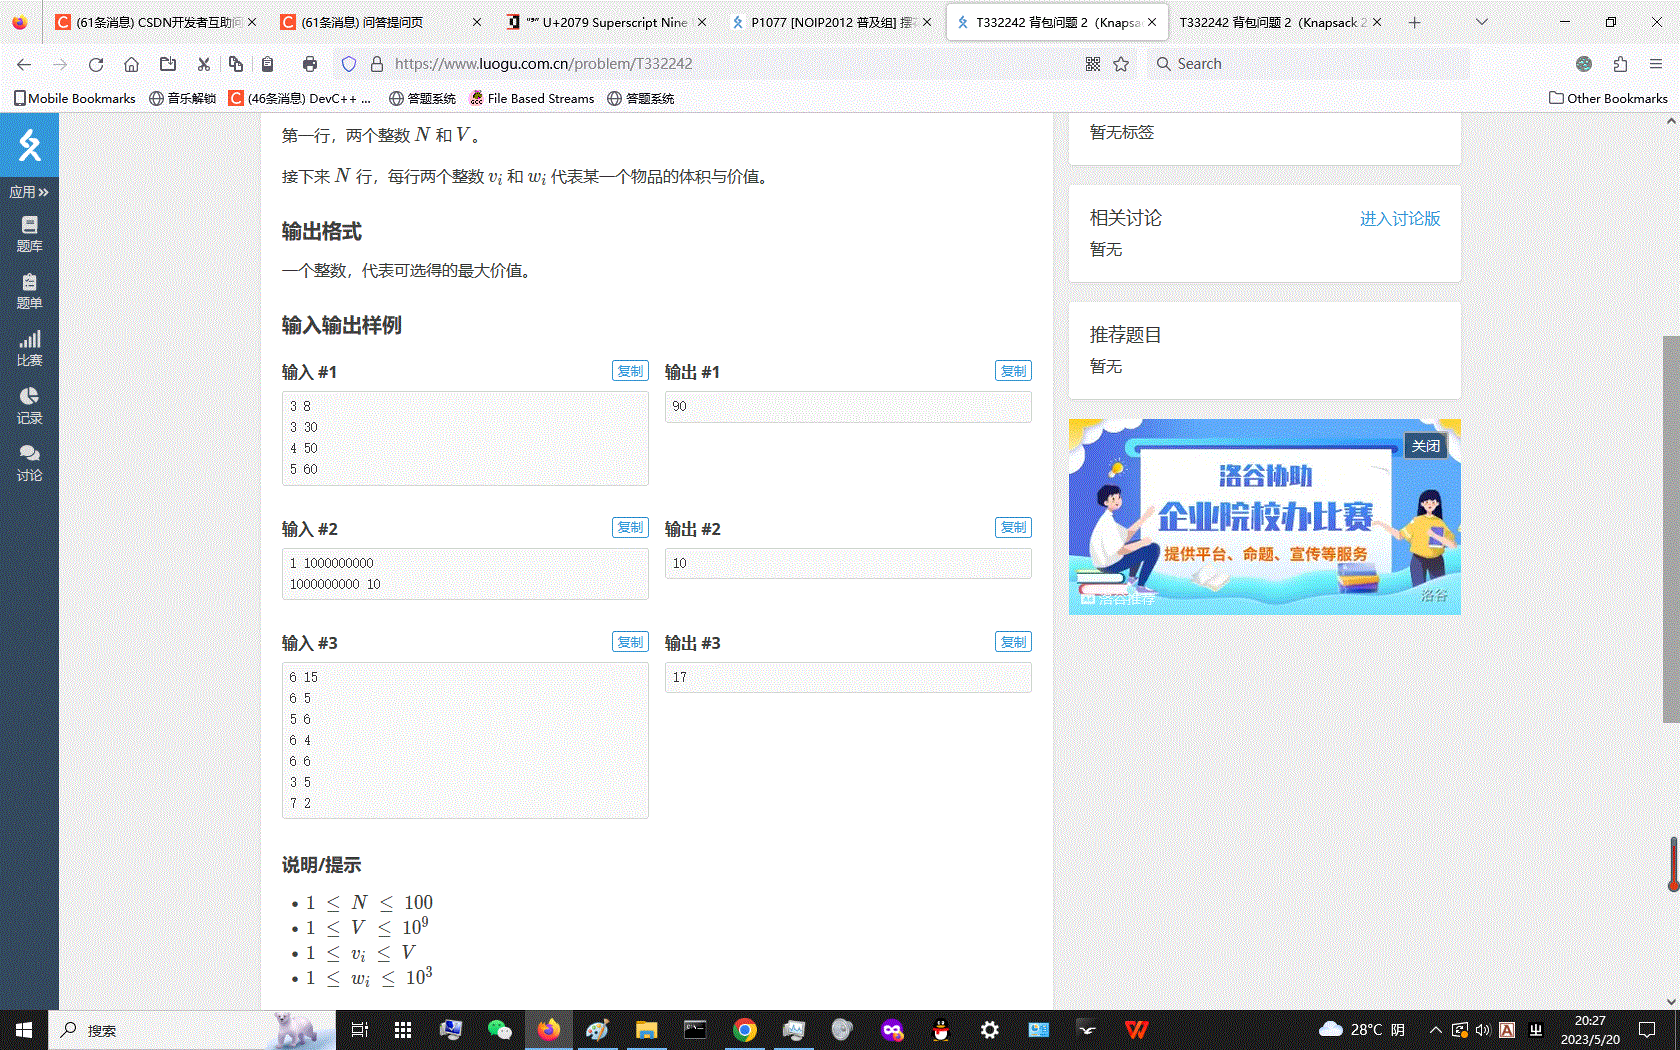Click the page vertical scrollbar thumb

click(x=1671, y=530)
